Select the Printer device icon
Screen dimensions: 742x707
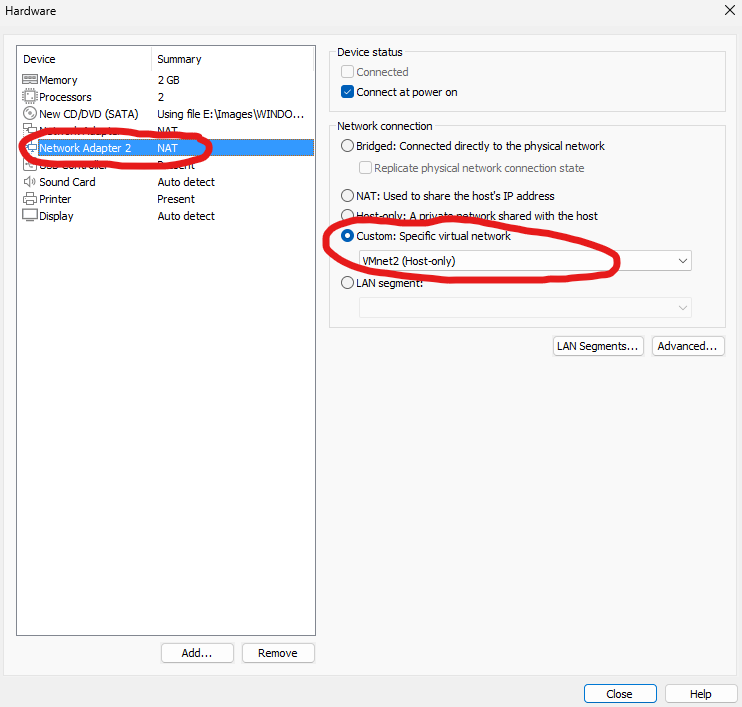point(30,199)
